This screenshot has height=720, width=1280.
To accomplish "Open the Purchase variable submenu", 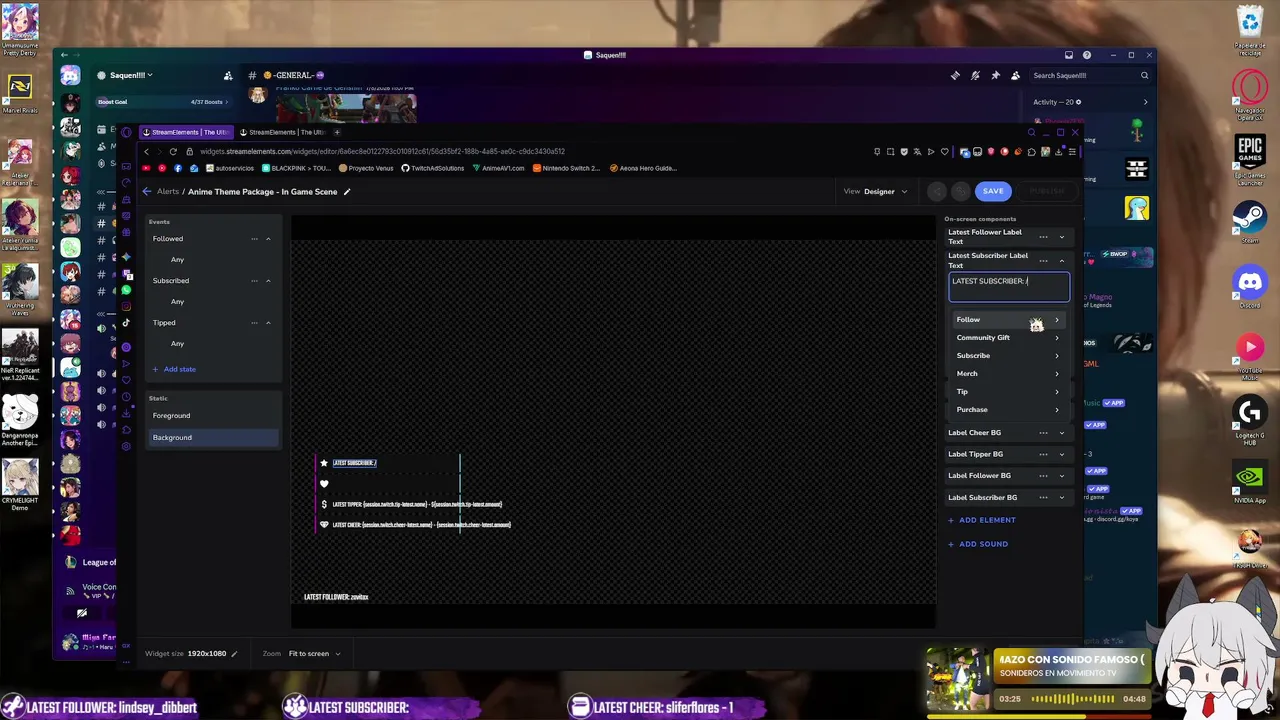I will pos(1007,410).
